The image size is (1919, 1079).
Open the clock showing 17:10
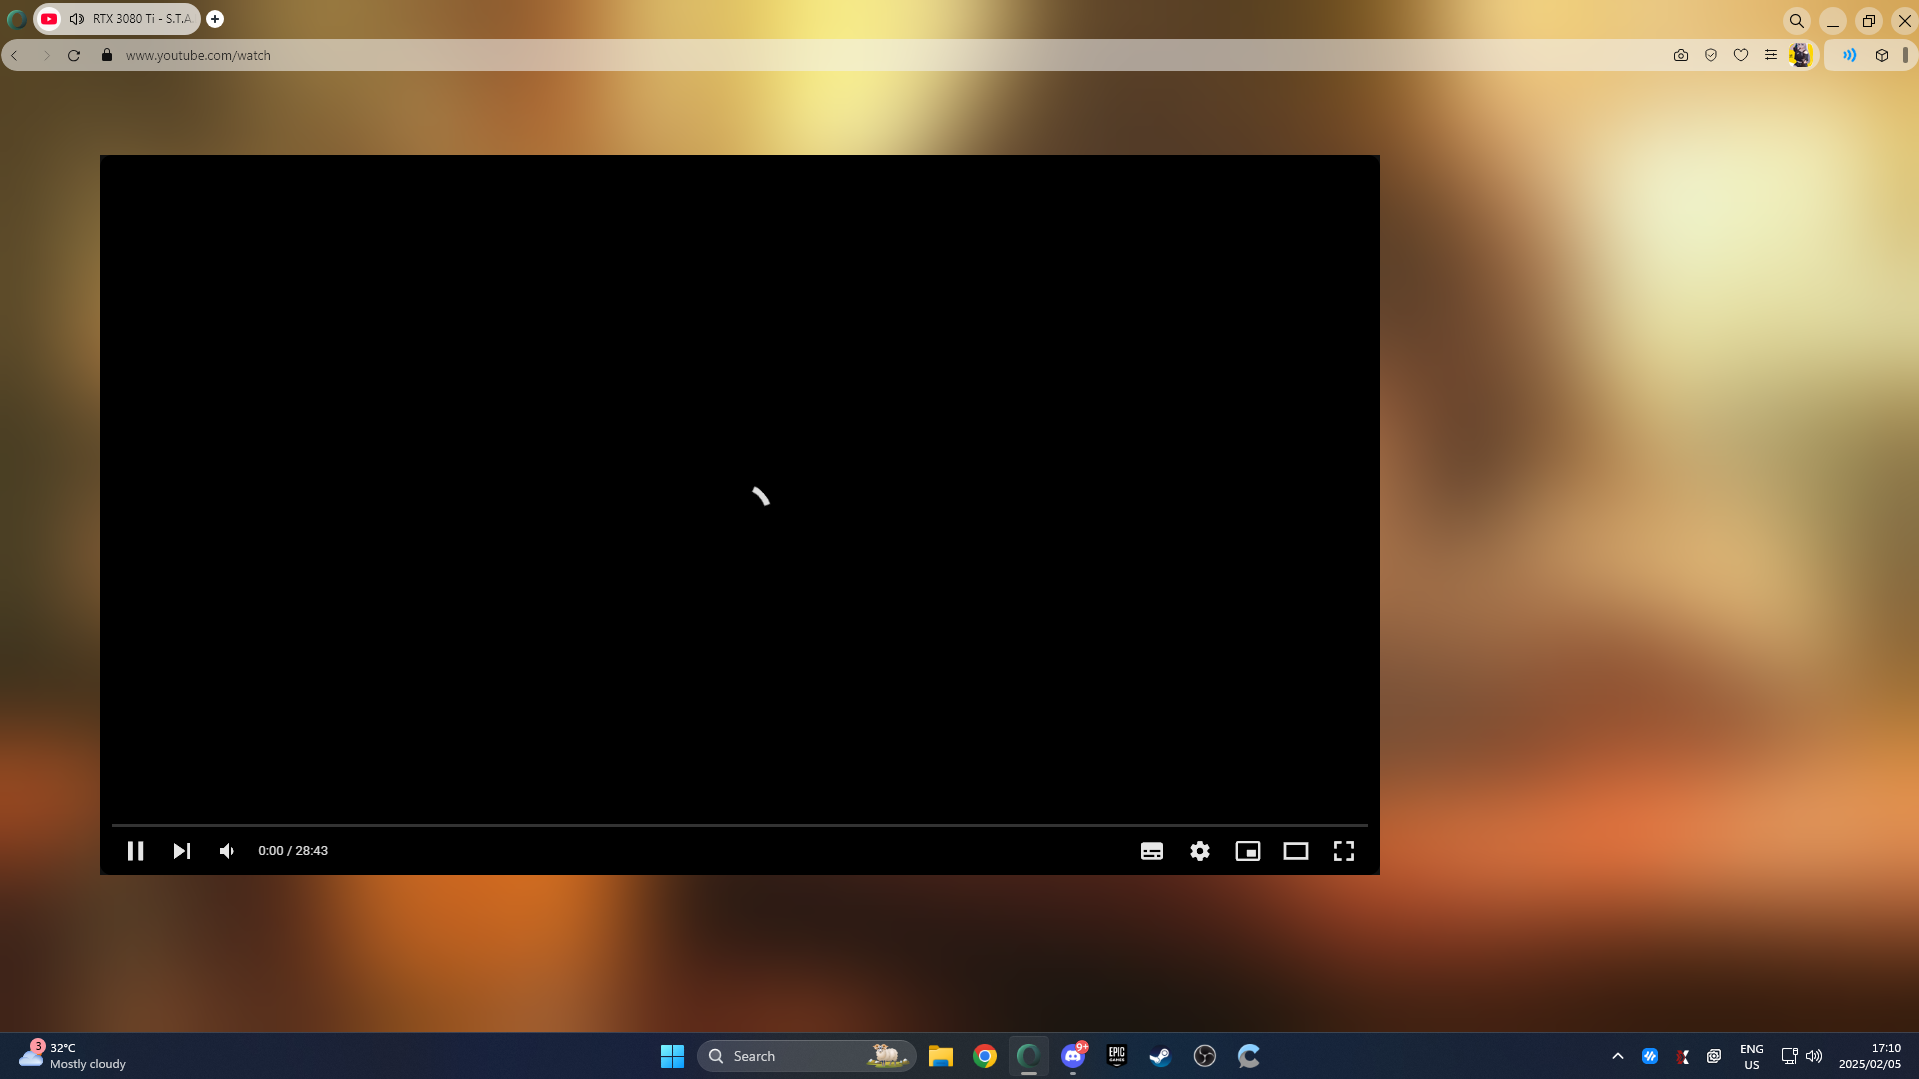(x=1870, y=1056)
